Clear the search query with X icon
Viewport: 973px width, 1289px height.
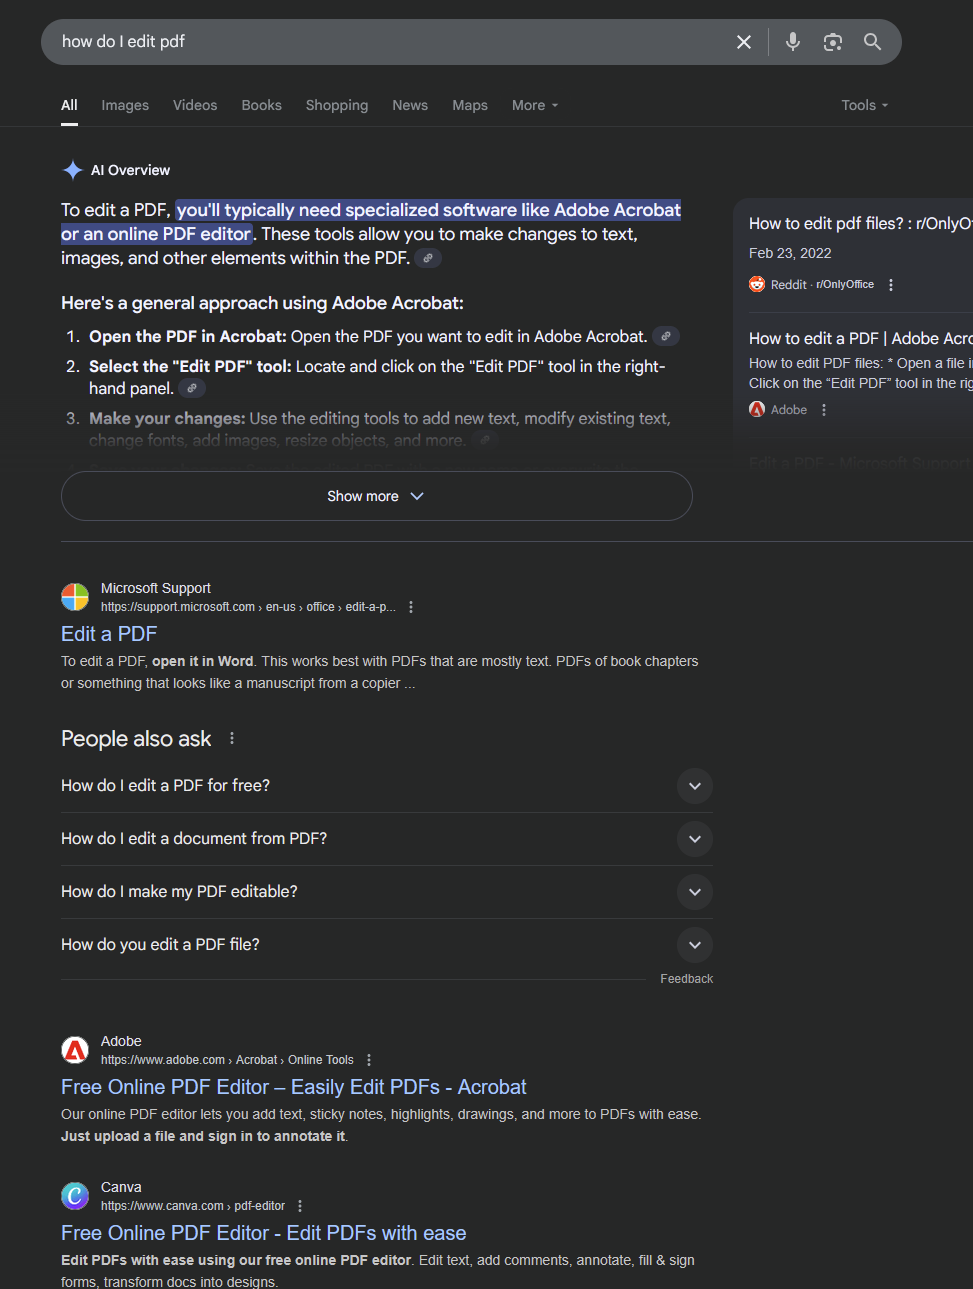[744, 42]
